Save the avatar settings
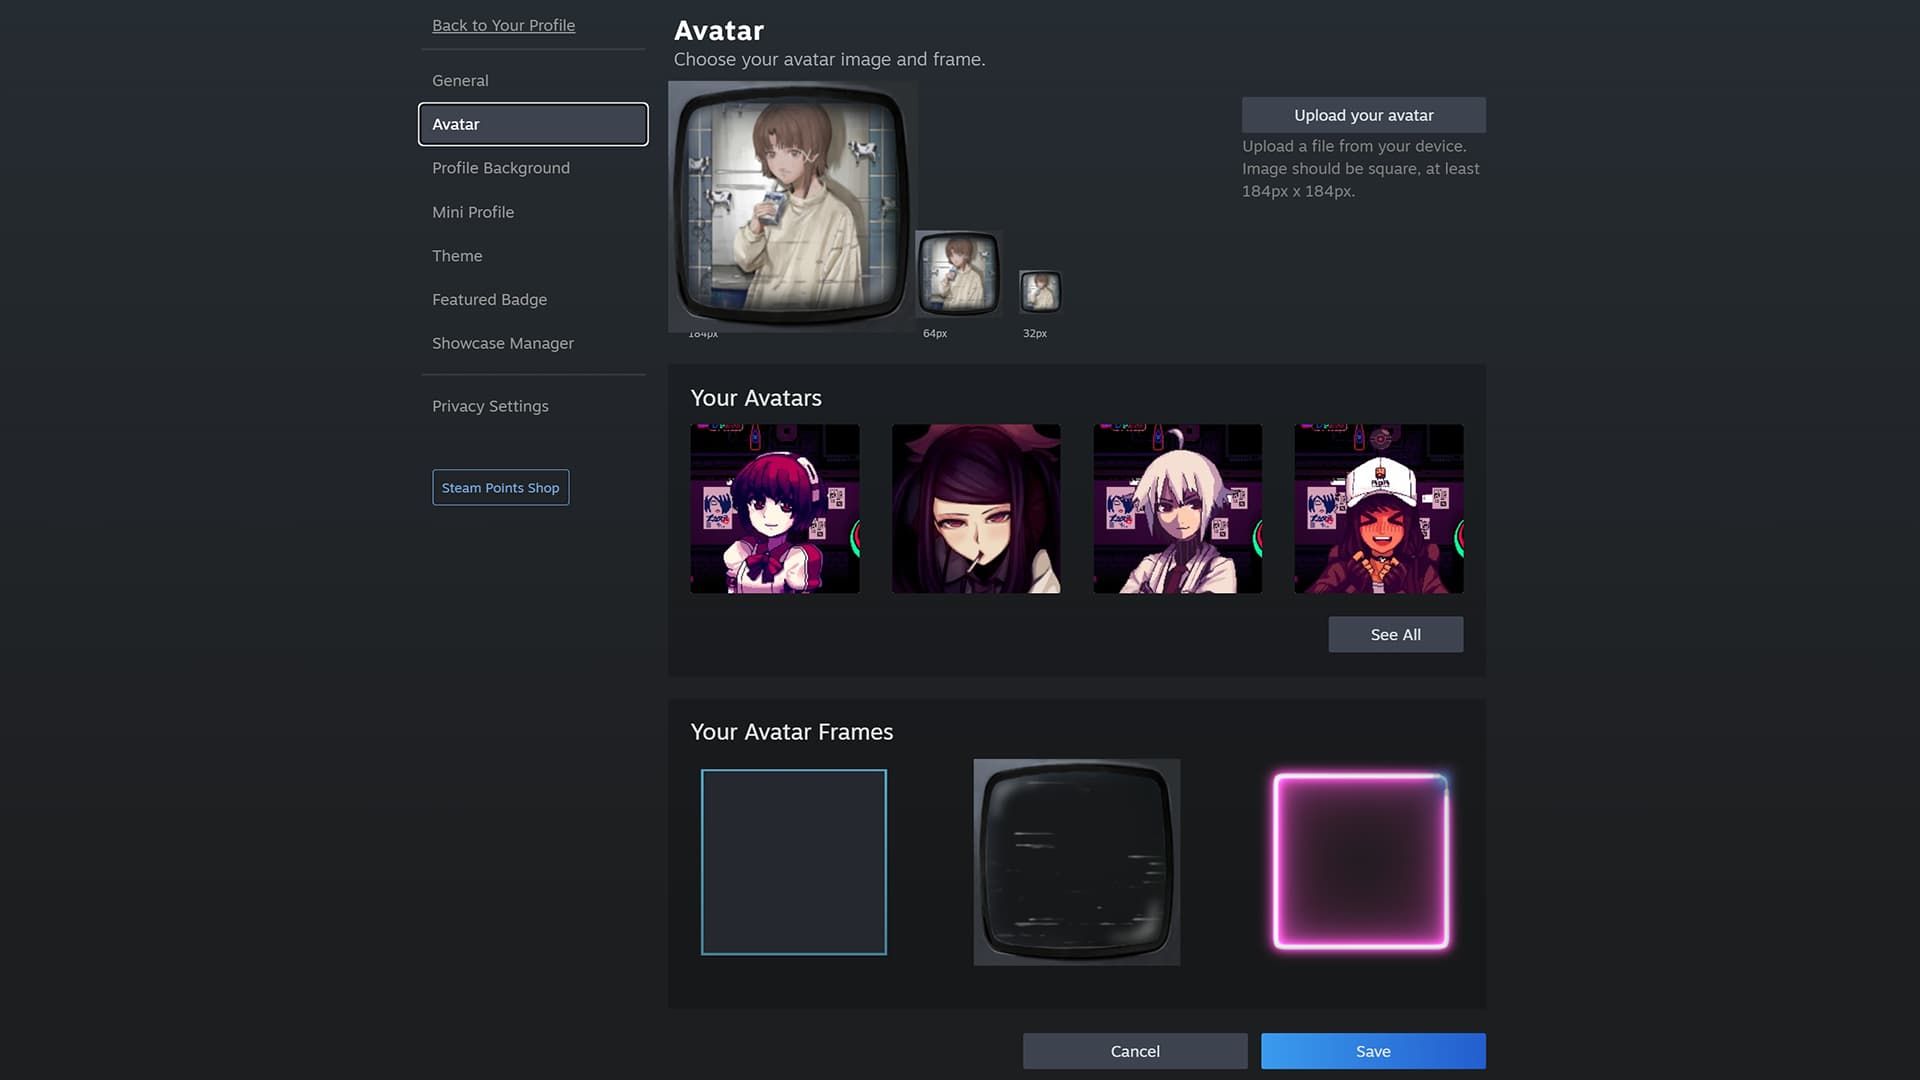The height and width of the screenshot is (1080, 1920). (x=1373, y=1051)
